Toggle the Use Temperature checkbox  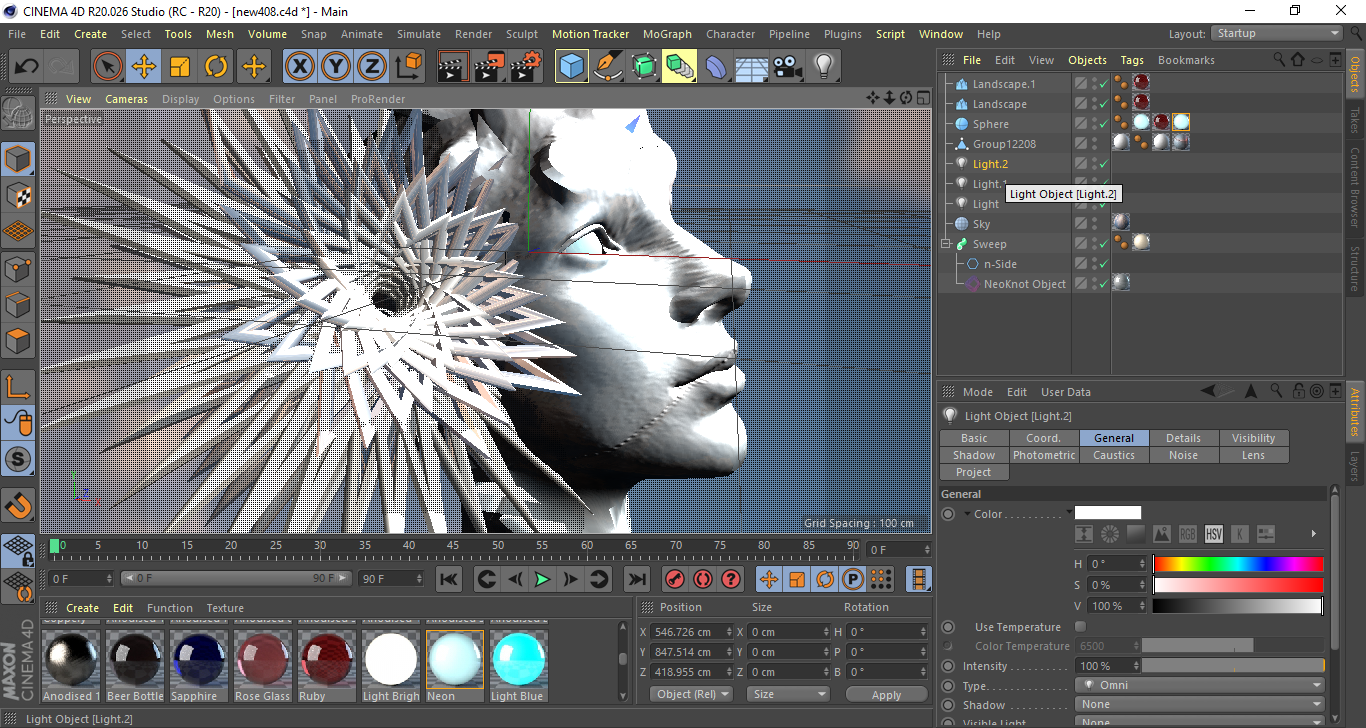tap(1080, 626)
